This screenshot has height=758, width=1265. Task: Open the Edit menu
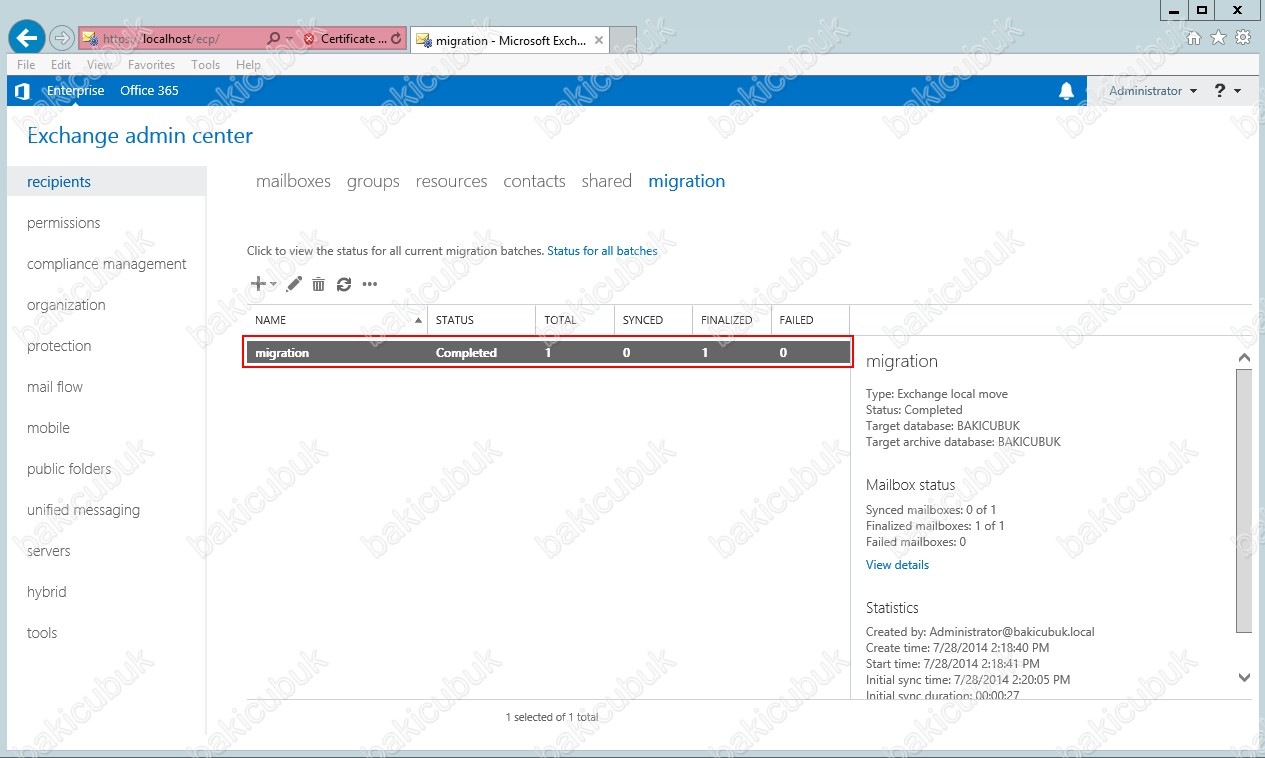click(x=61, y=65)
